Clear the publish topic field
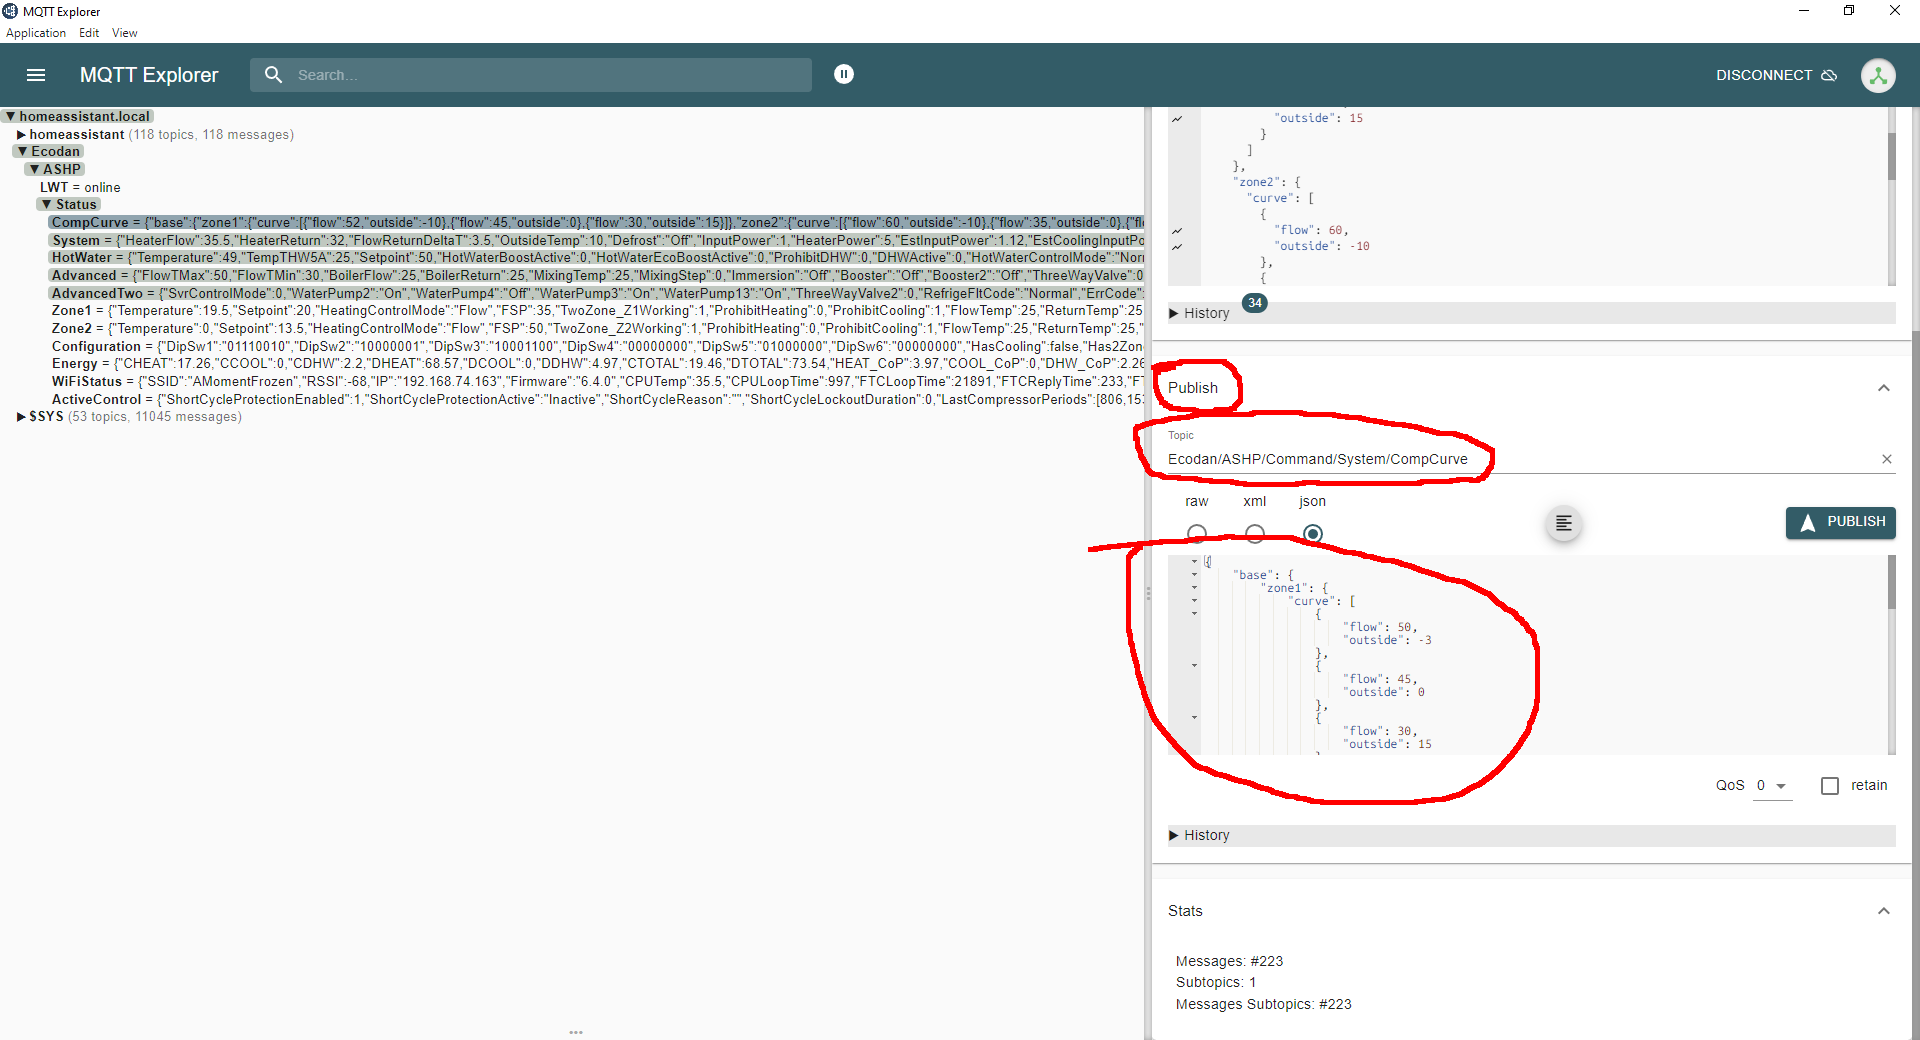Image resolution: width=1920 pixels, height=1040 pixels. coord(1886,459)
